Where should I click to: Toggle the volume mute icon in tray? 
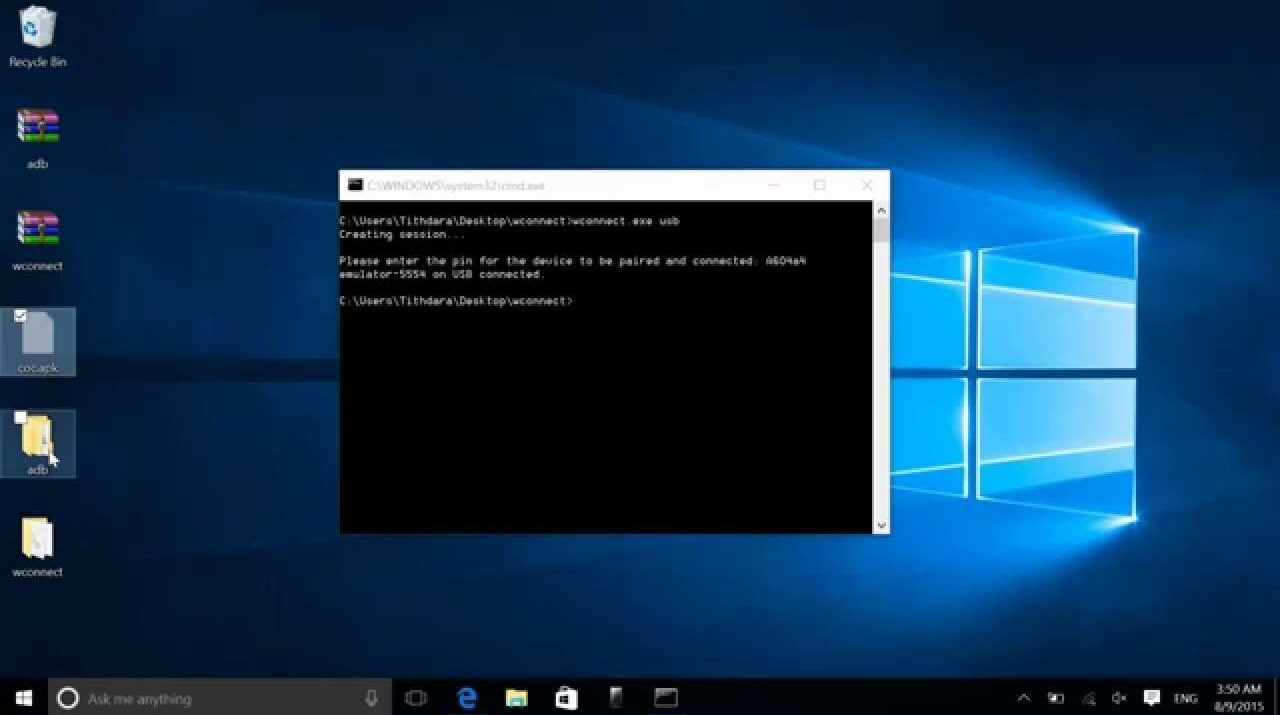[1119, 698]
